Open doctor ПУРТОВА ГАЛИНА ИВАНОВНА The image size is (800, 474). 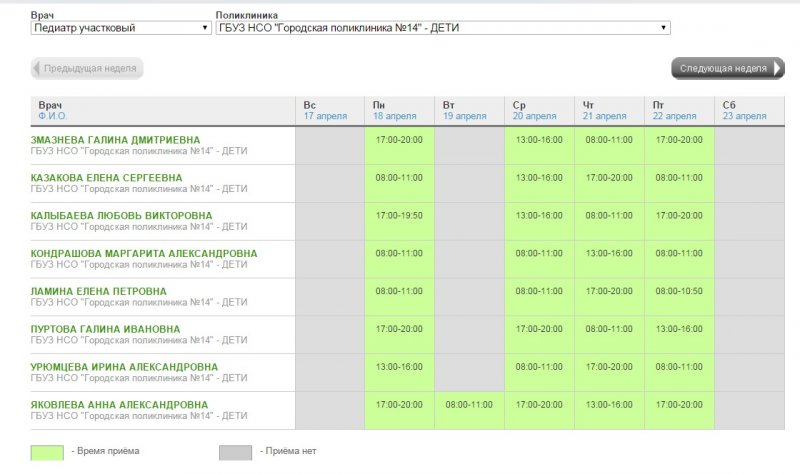tap(105, 329)
